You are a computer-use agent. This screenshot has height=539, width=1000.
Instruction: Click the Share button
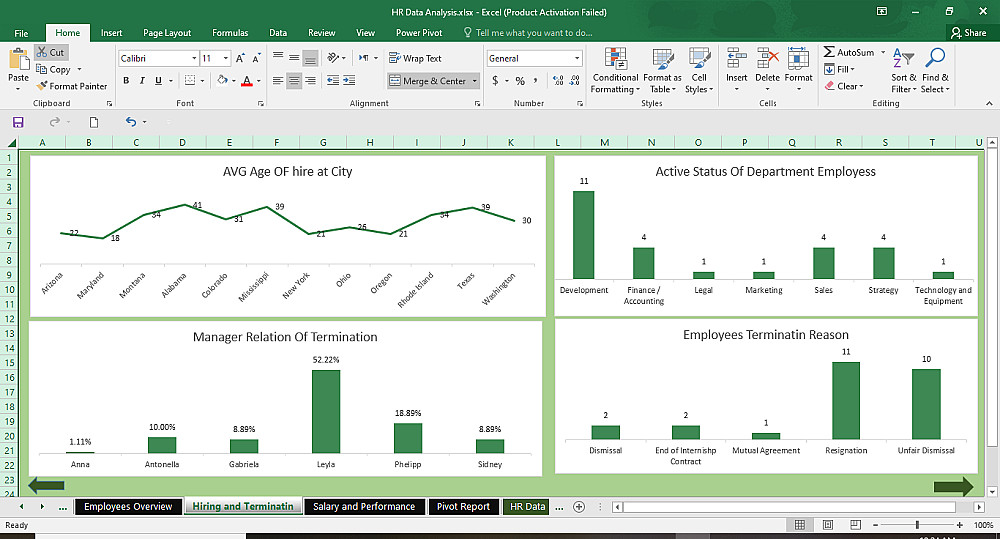(968, 33)
